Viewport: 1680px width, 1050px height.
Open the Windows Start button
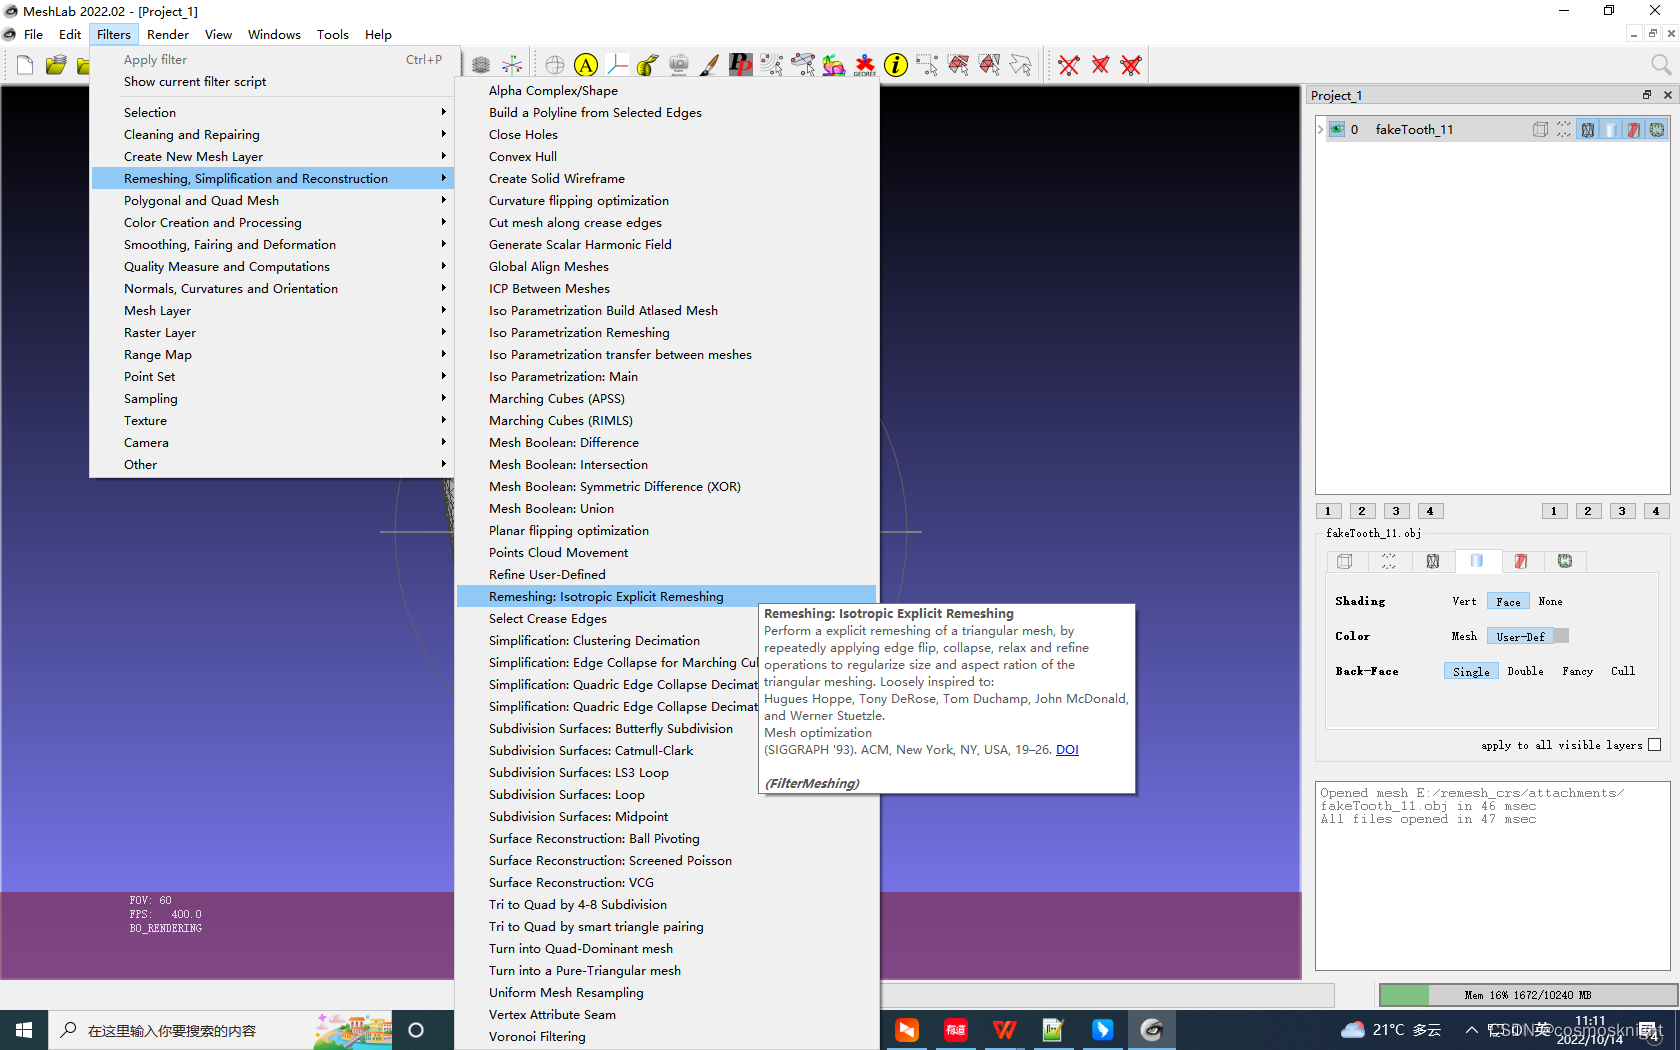[24, 1030]
